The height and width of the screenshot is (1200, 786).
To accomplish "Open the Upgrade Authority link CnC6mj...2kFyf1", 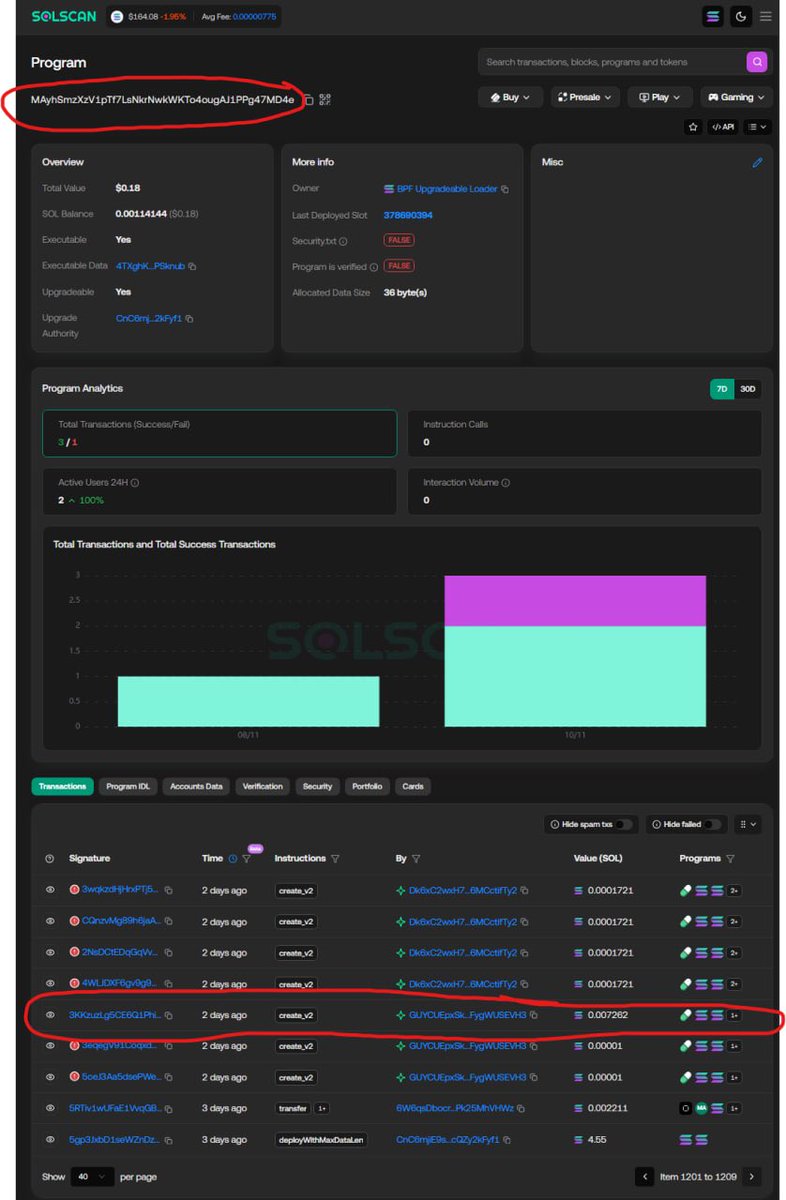I will pos(149,318).
